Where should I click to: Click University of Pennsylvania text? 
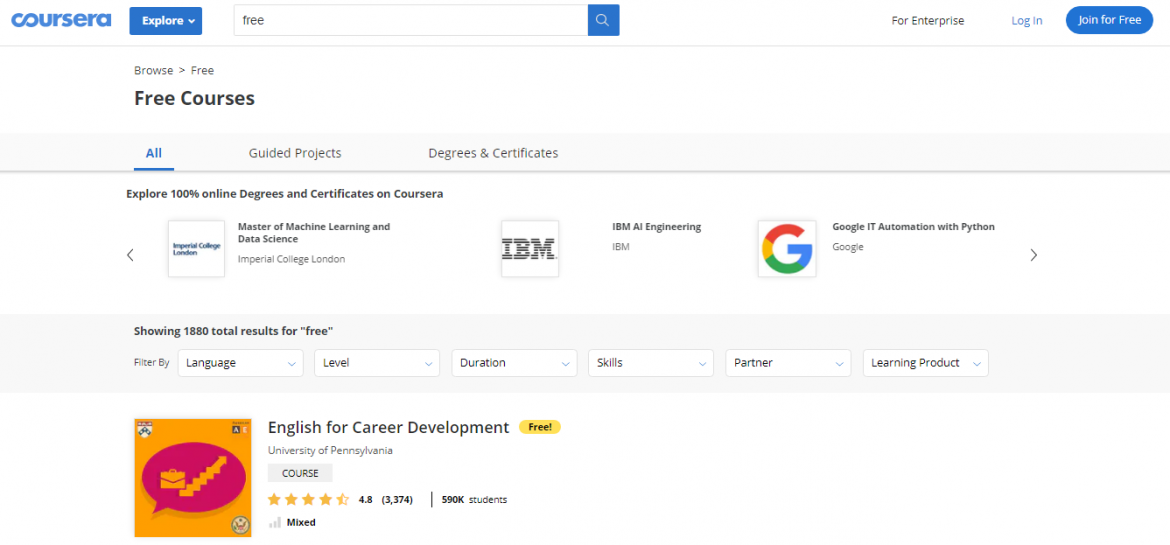point(331,451)
